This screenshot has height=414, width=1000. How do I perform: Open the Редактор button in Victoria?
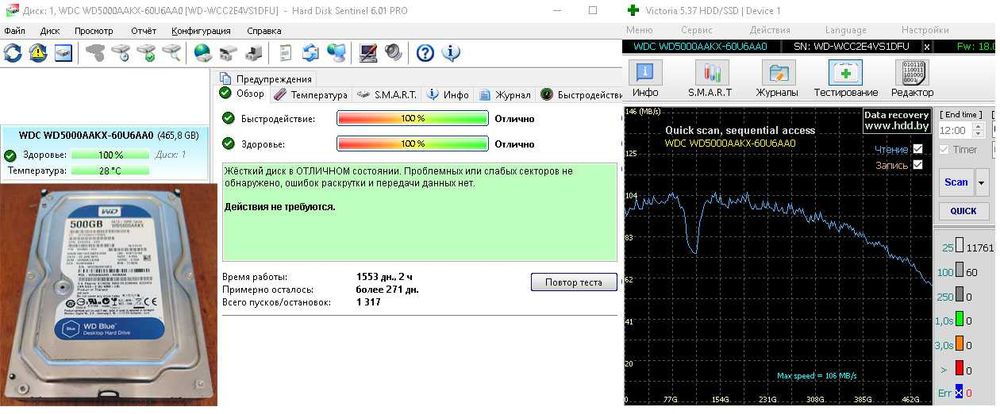click(x=912, y=78)
